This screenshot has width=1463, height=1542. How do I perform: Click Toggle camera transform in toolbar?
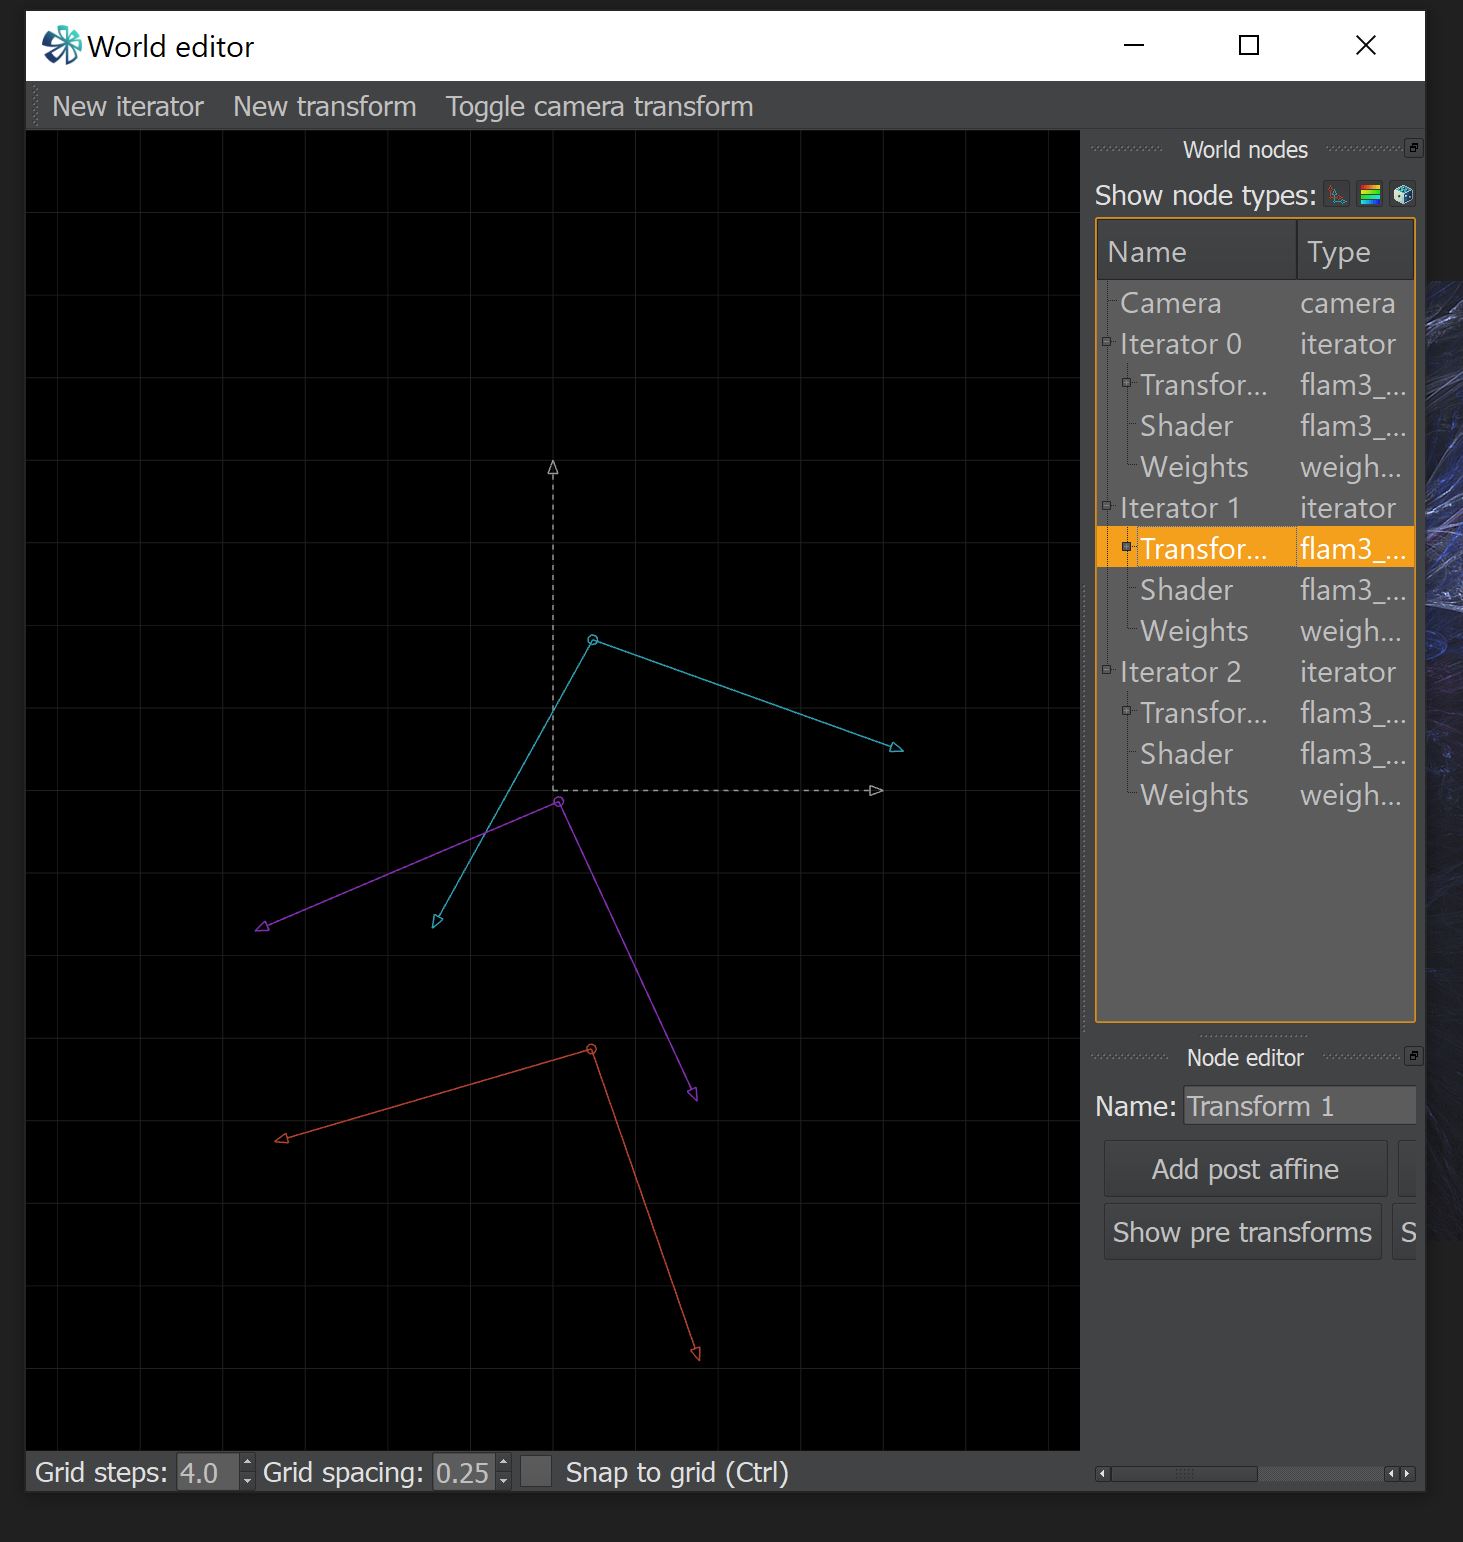pyautogui.click(x=599, y=106)
